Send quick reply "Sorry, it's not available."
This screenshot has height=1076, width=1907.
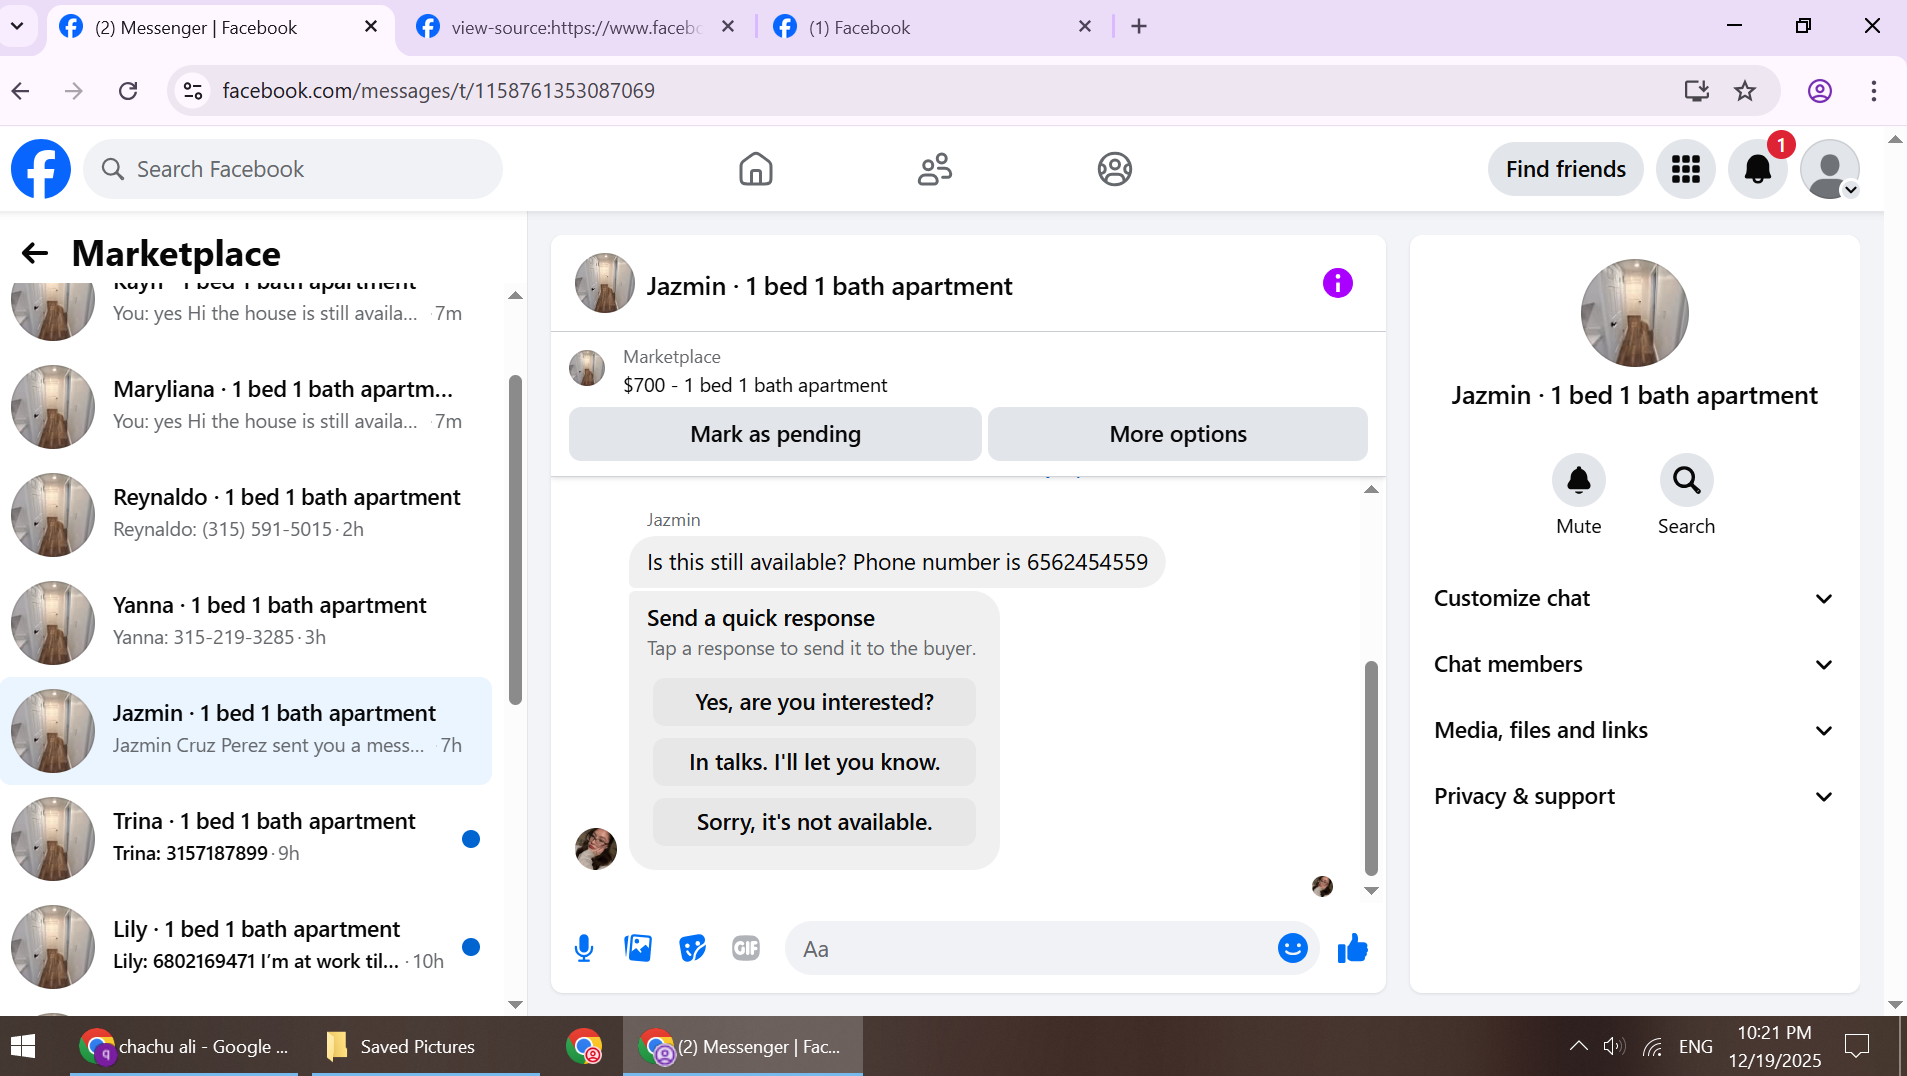click(x=814, y=822)
